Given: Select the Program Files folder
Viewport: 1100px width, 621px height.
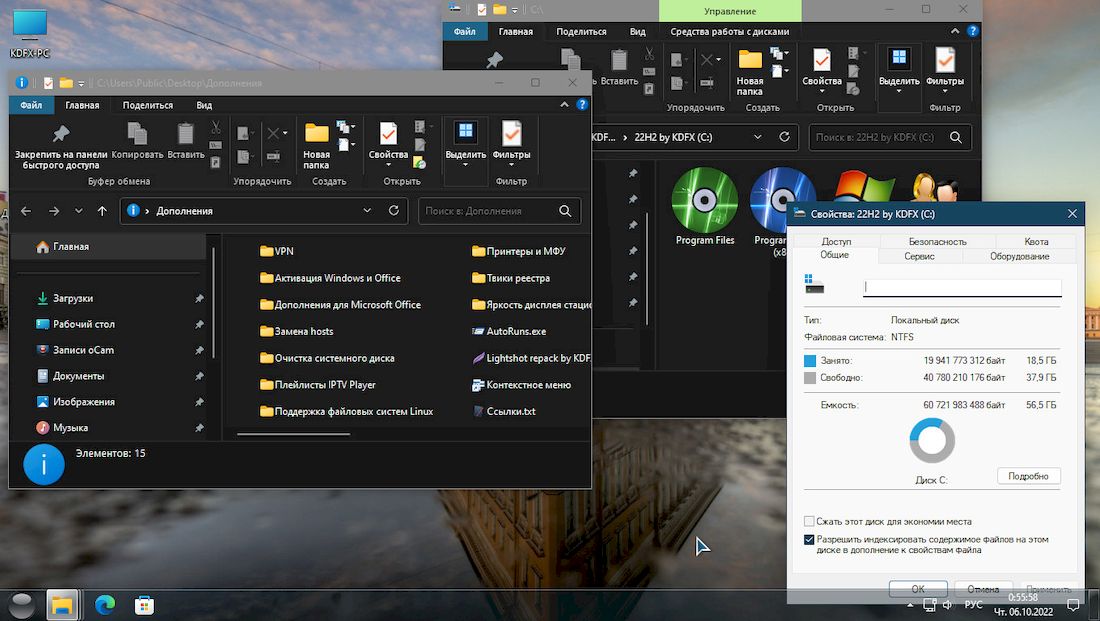Looking at the screenshot, I should point(705,207).
